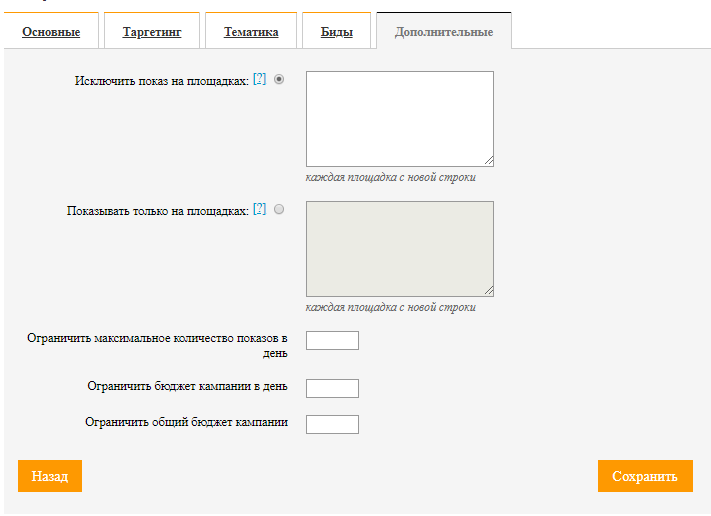Viewport: 711px width, 516px height.
Task: Open help icon for Исключить показ на площадках
Action: click(259, 79)
